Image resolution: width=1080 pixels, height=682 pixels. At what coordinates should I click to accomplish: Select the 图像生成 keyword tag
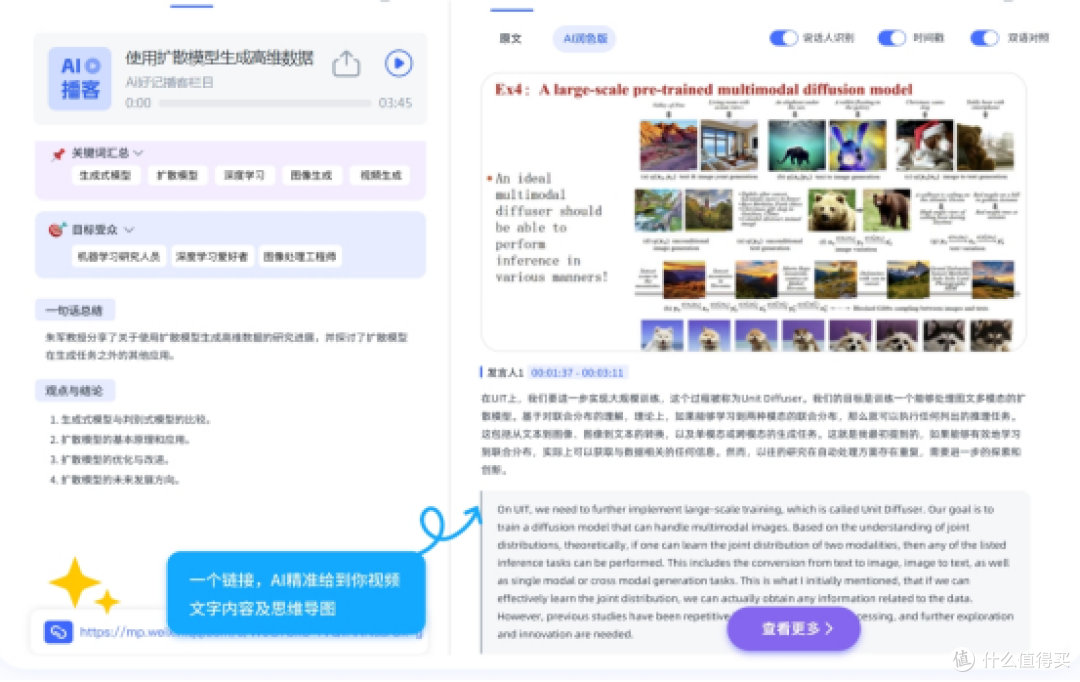pyautogui.click(x=311, y=176)
